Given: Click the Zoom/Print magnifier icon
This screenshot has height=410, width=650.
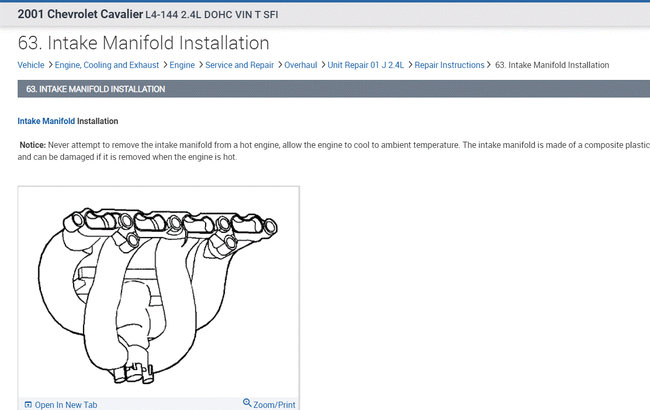Looking at the screenshot, I should click(247, 403).
